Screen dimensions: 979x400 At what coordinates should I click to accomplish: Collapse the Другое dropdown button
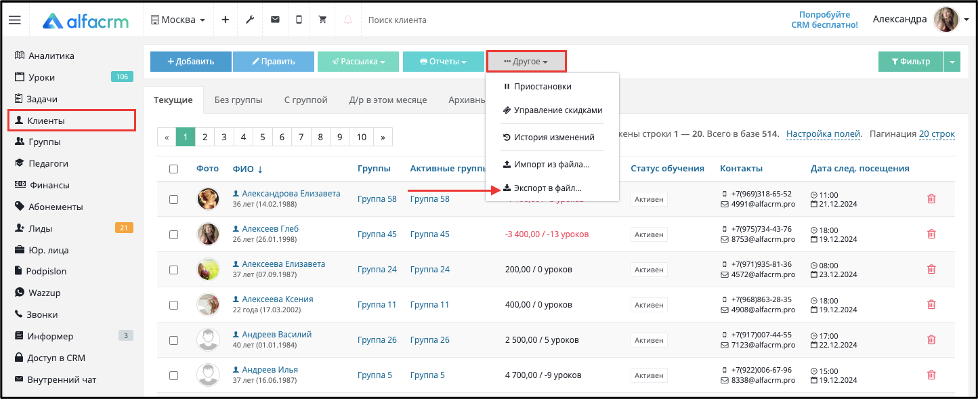(526, 62)
